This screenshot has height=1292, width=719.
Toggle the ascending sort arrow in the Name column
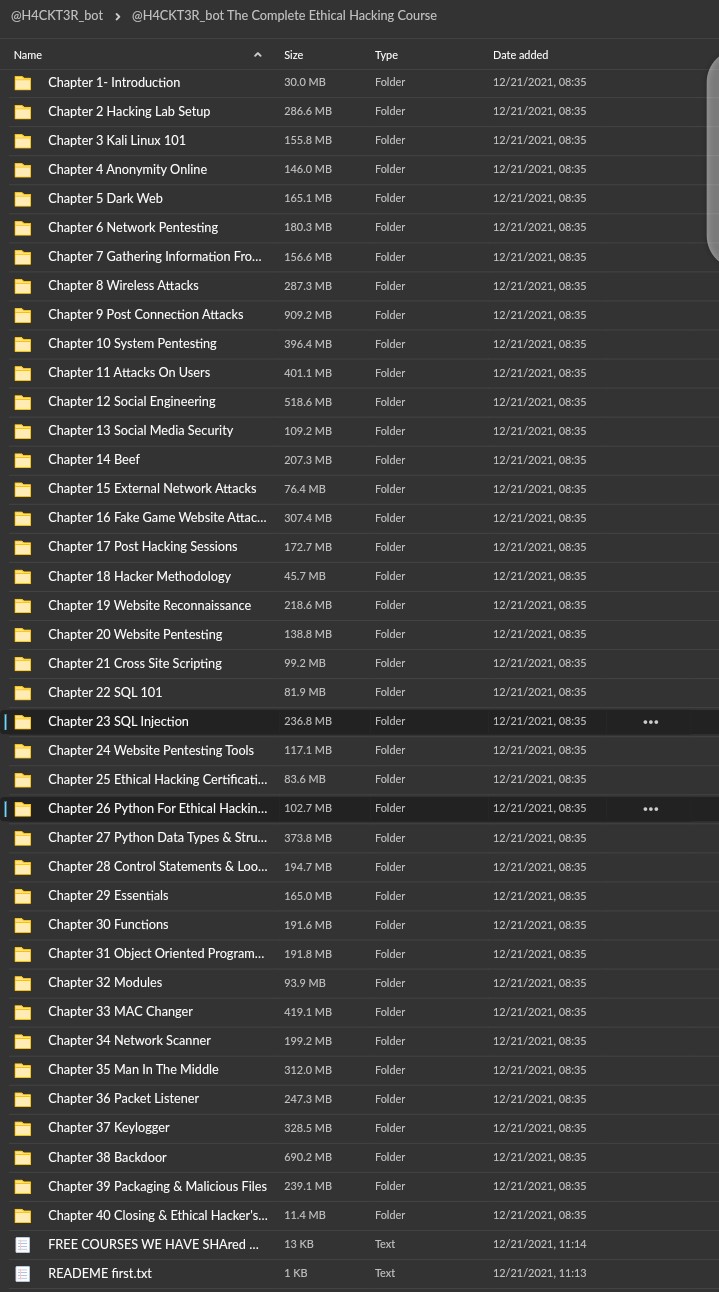click(258, 55)
